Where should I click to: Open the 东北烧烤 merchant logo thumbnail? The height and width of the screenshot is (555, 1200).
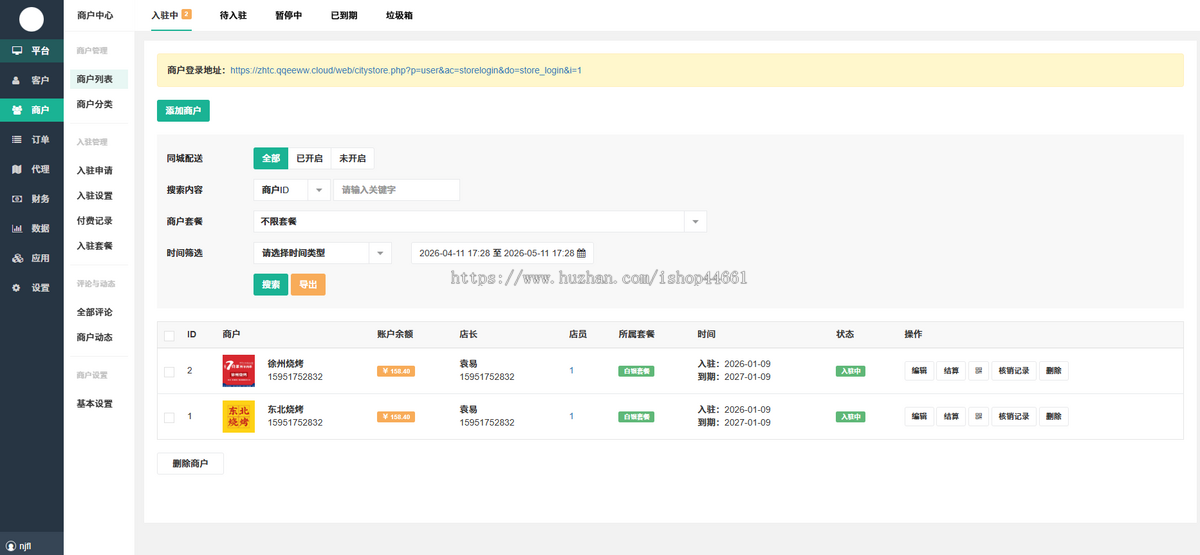(238, 416)
